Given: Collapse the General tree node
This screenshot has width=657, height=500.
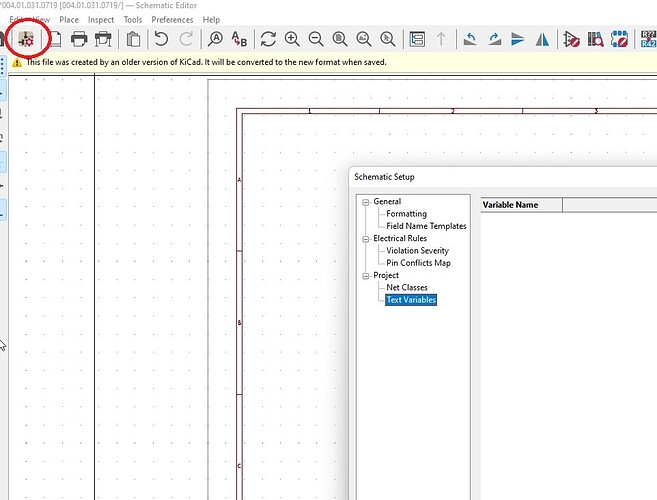Looking at the screenshot, I should (366, 202).
